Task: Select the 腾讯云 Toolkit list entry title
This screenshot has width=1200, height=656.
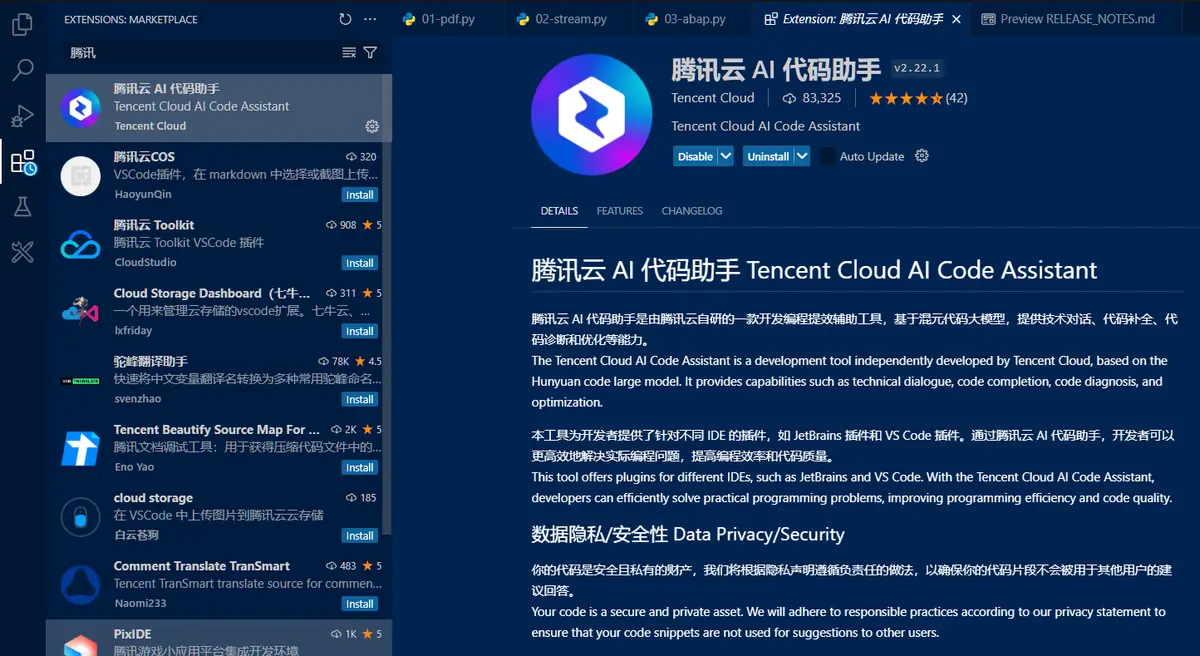Action: [x=154, y=225]
